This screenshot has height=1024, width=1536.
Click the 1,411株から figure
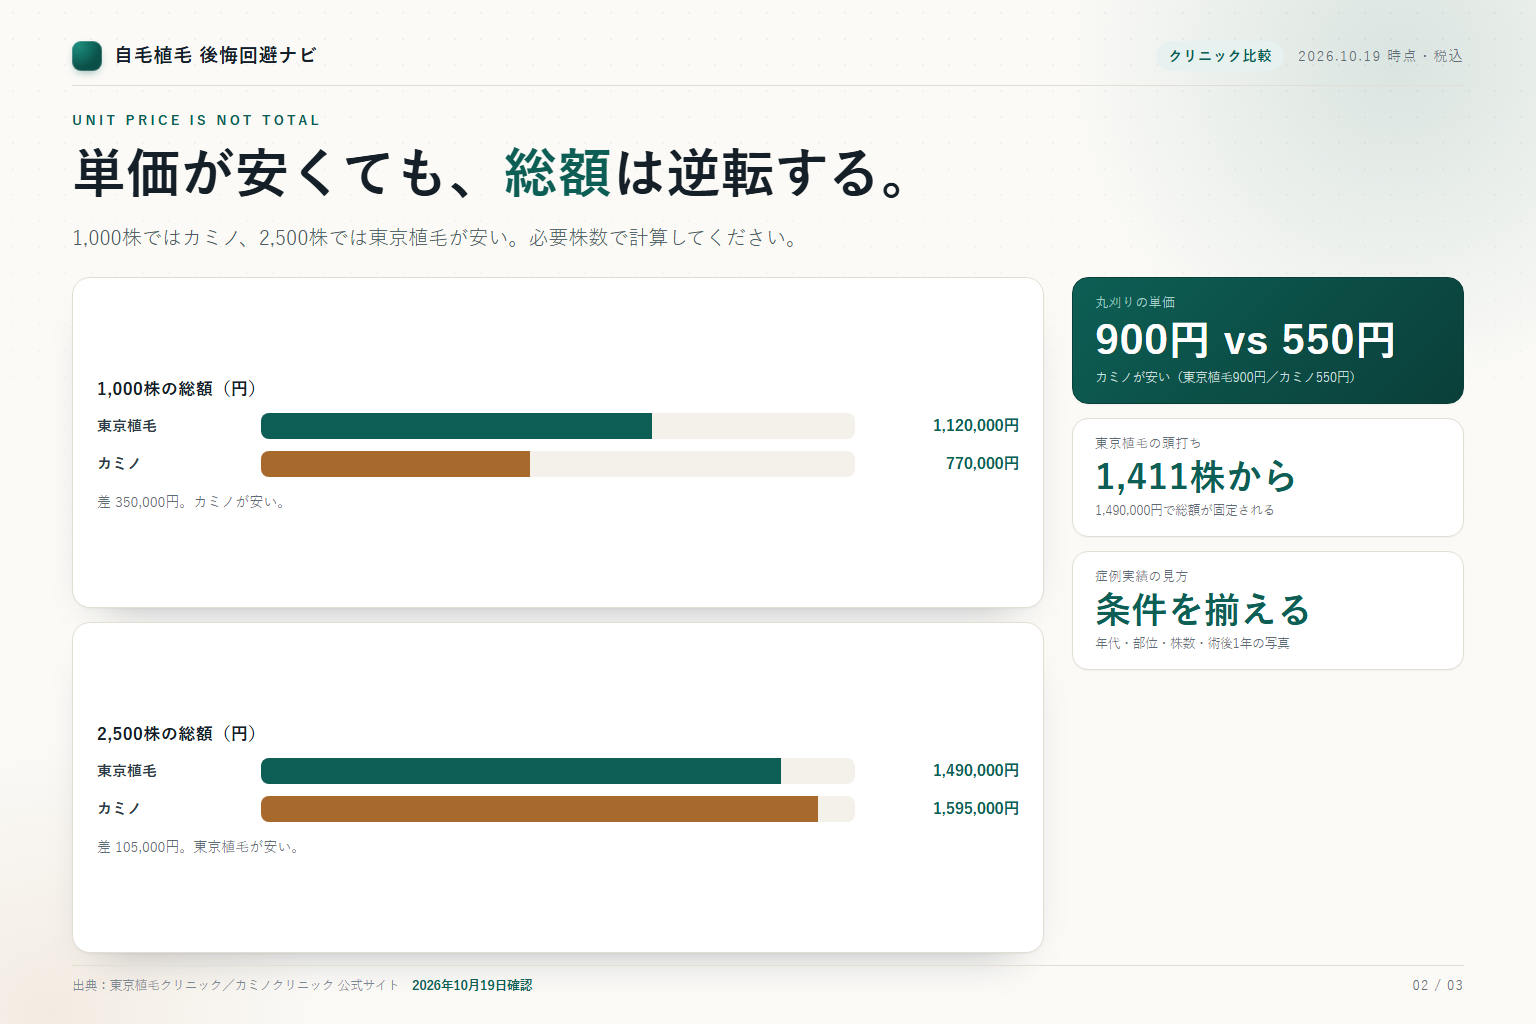pyautogui.click(x=1196, y=477)
